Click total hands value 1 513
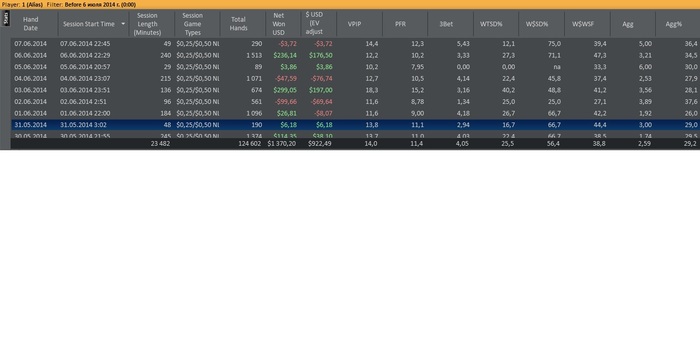The width and height of the screenshot is (700, 363). click(254, 55)
